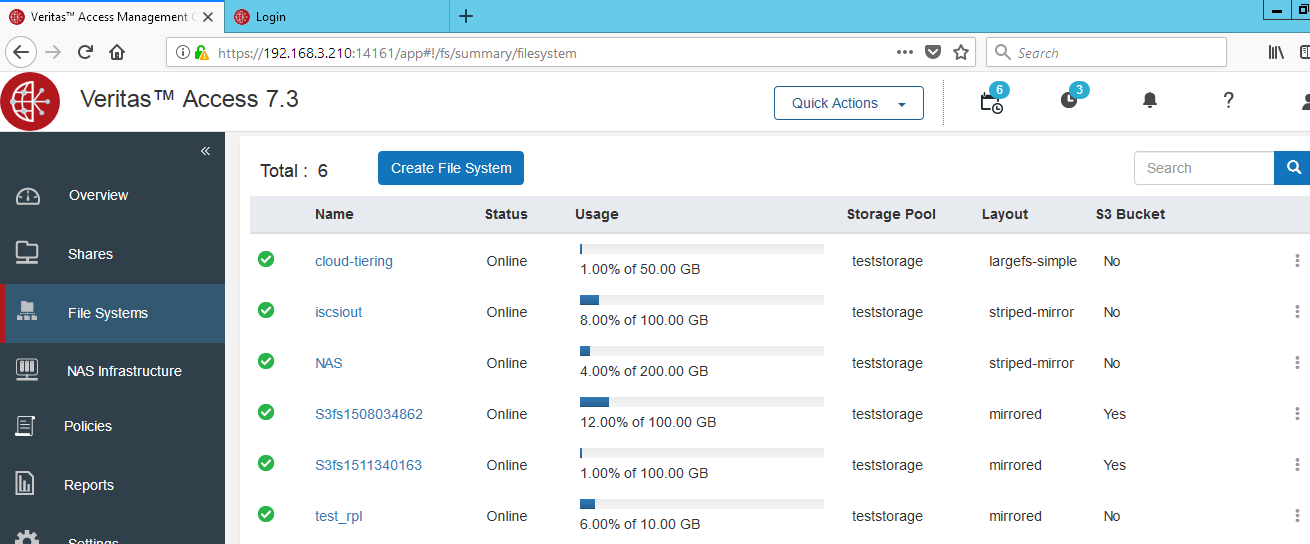
Task: Click green status check for NAS row
Action: pos(266,361)
